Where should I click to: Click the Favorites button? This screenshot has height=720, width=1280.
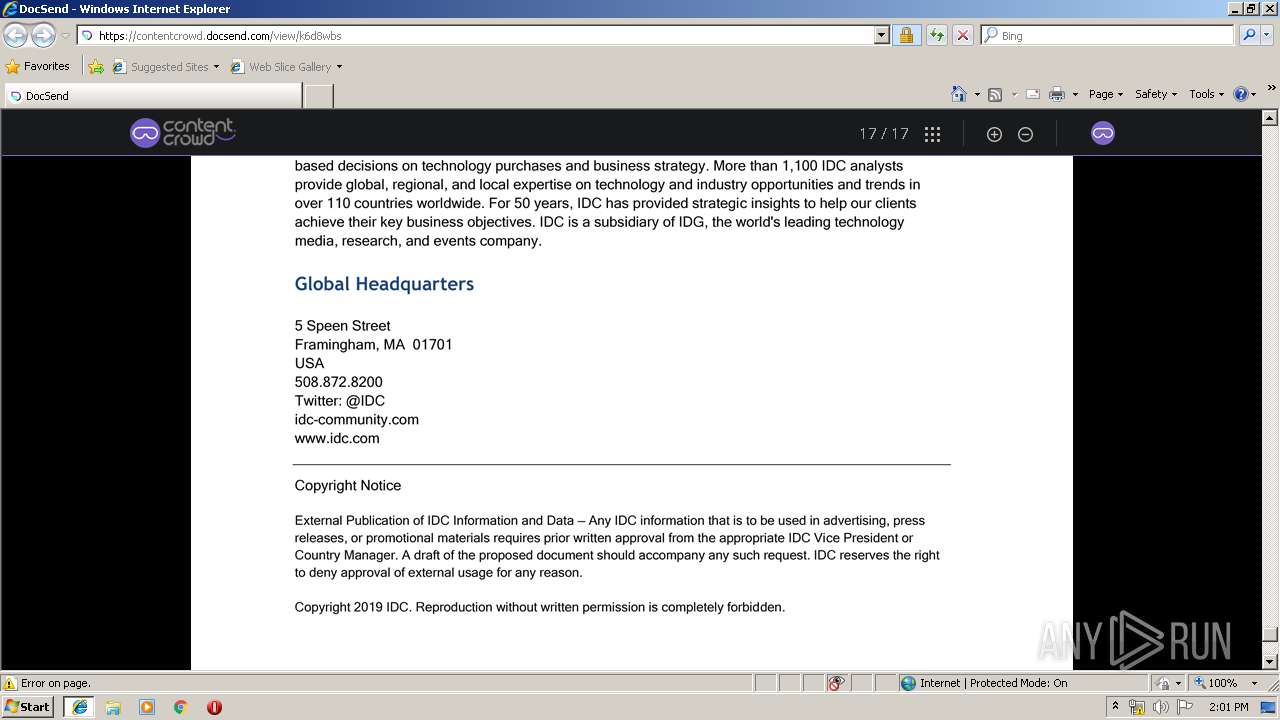pos(38,67)
